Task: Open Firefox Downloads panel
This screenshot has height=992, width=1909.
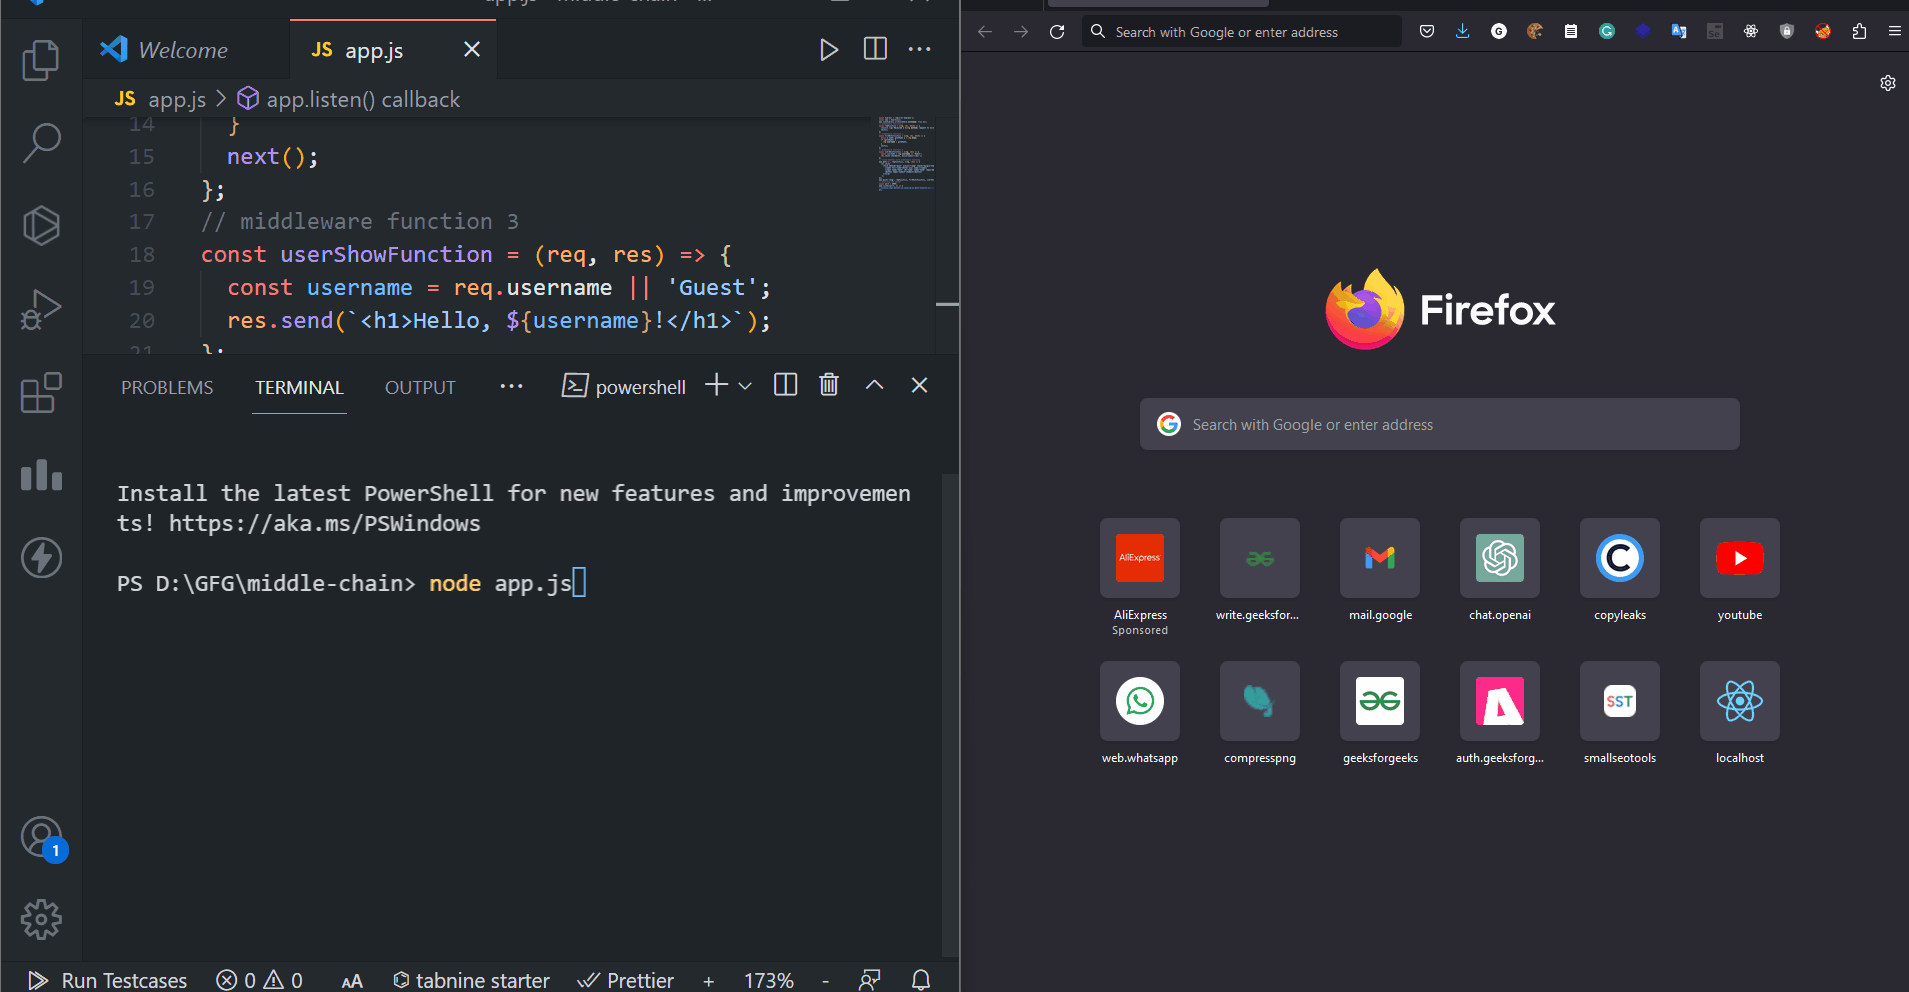Action: (1463, 31)
